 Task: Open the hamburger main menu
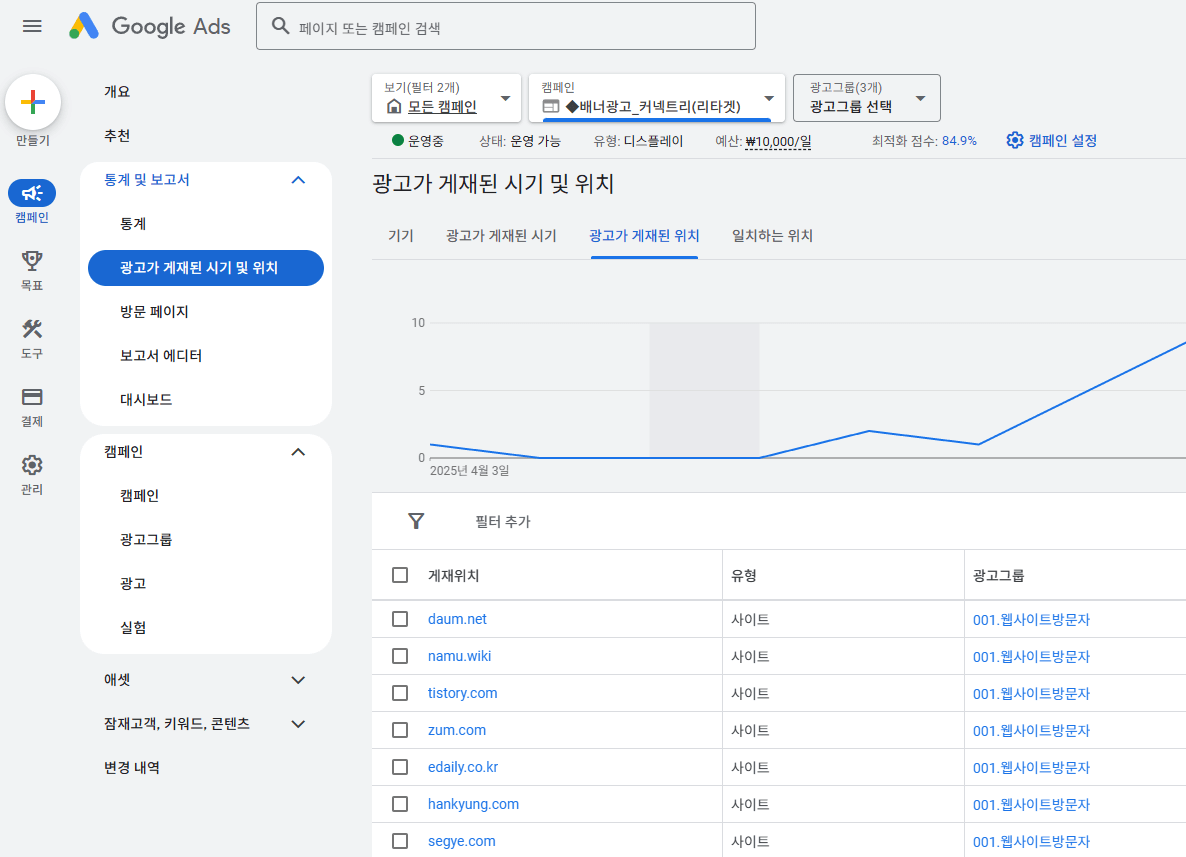click(x=32, y=26)
